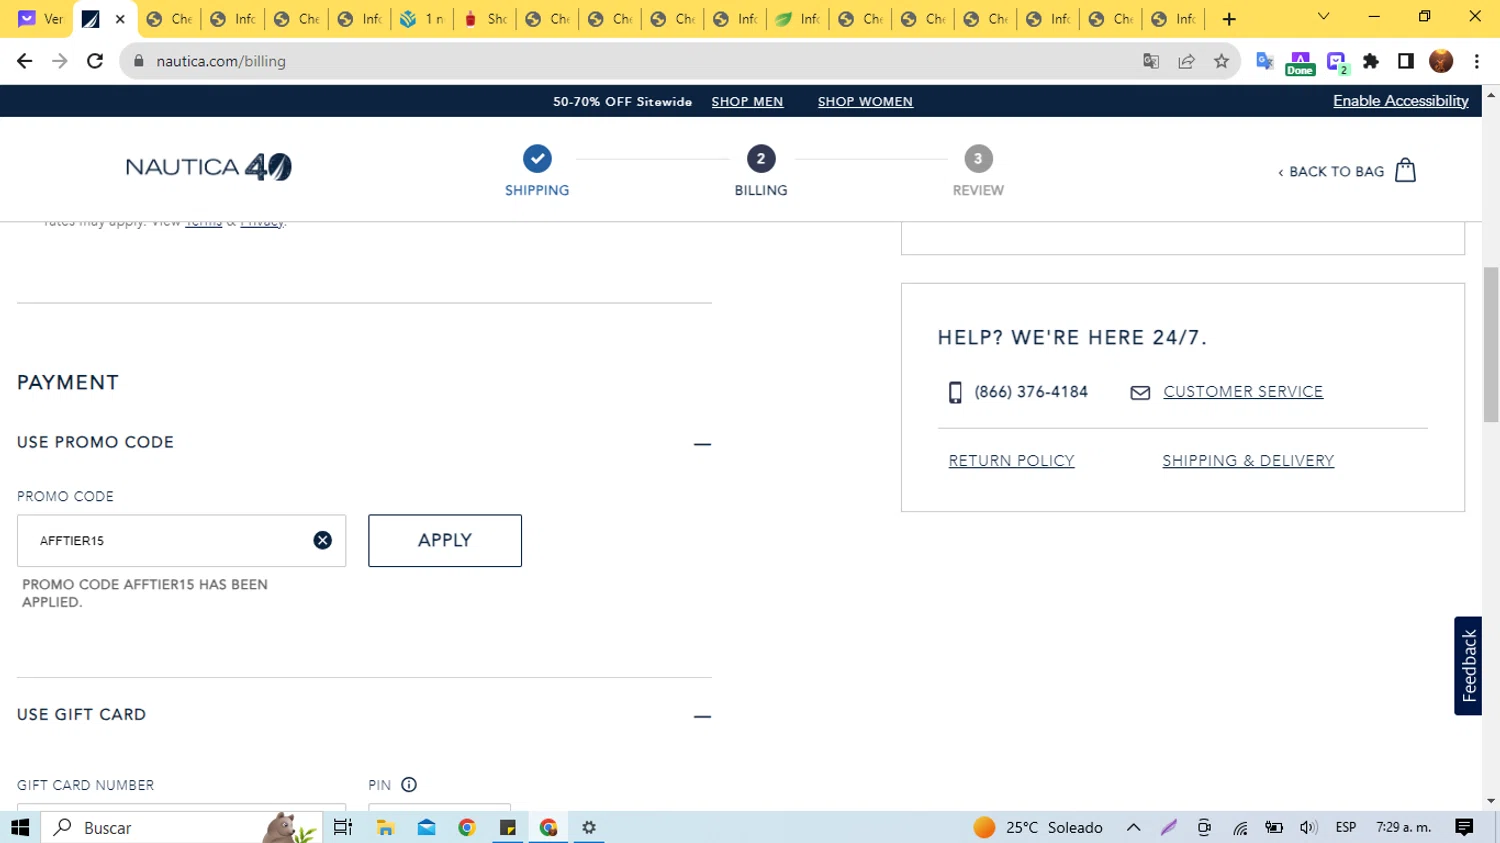Viewport: 1500px width, 843px height.
Task: Open the notification center icon
Action: [1464, 827]
